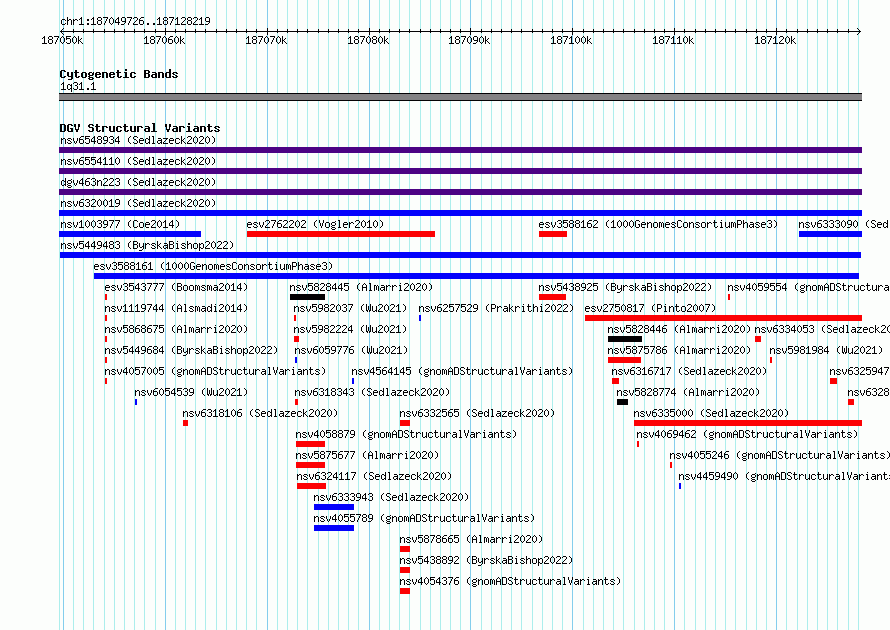Select the black bar under nsv5828446 (Almarri2020)
890x630 pixels.
[625, 339]
